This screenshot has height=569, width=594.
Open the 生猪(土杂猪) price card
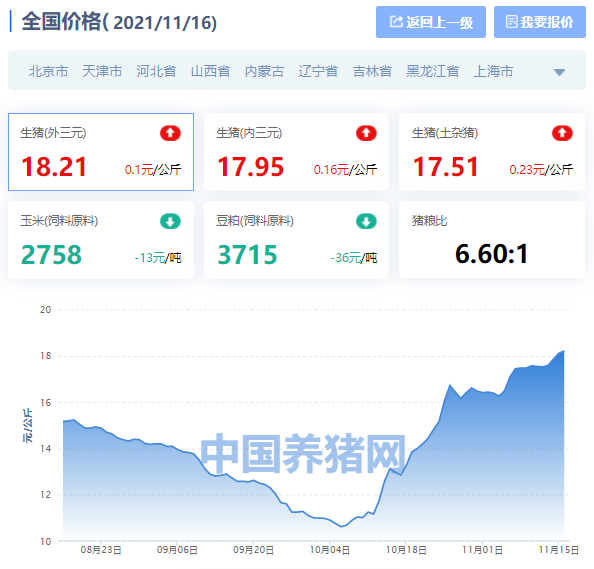tap(492, 152)
